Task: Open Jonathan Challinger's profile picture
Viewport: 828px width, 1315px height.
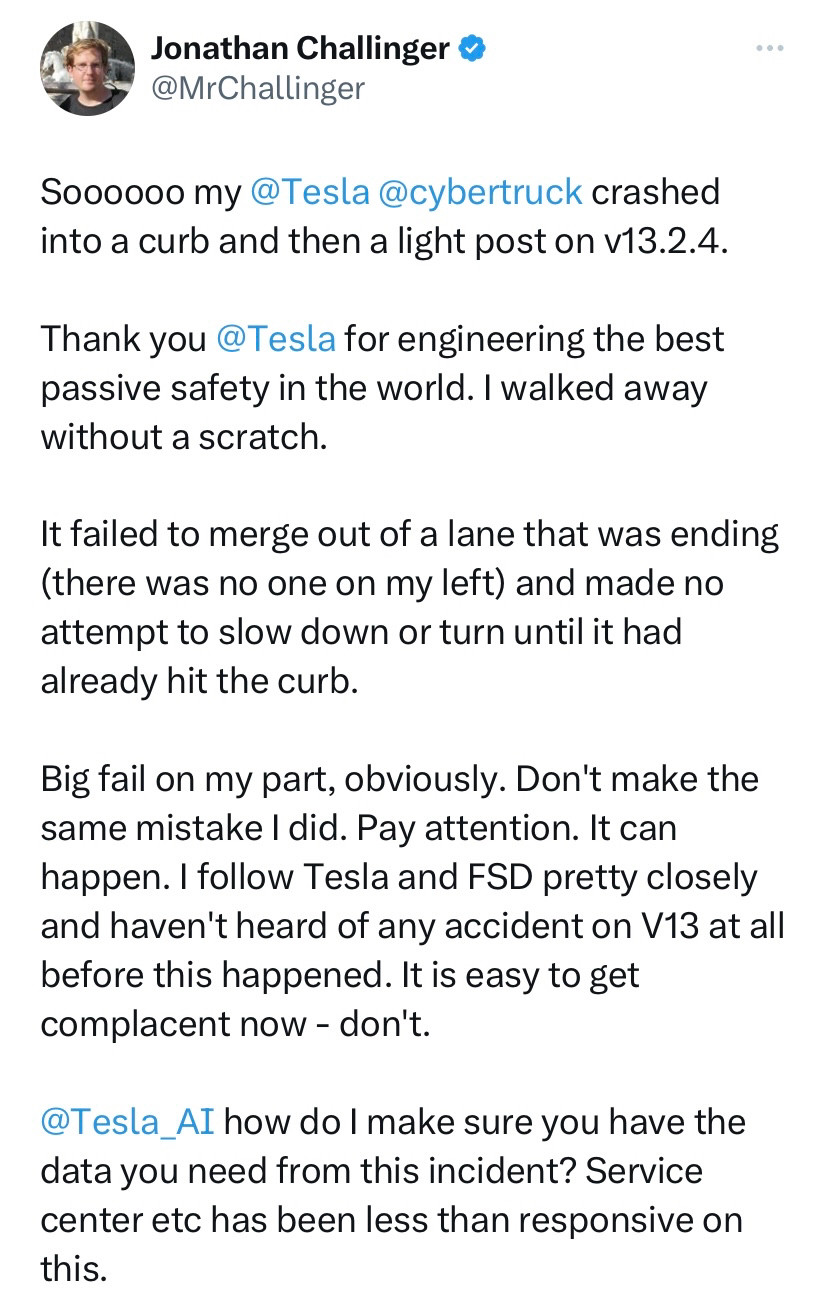Action: pos(87,68)
